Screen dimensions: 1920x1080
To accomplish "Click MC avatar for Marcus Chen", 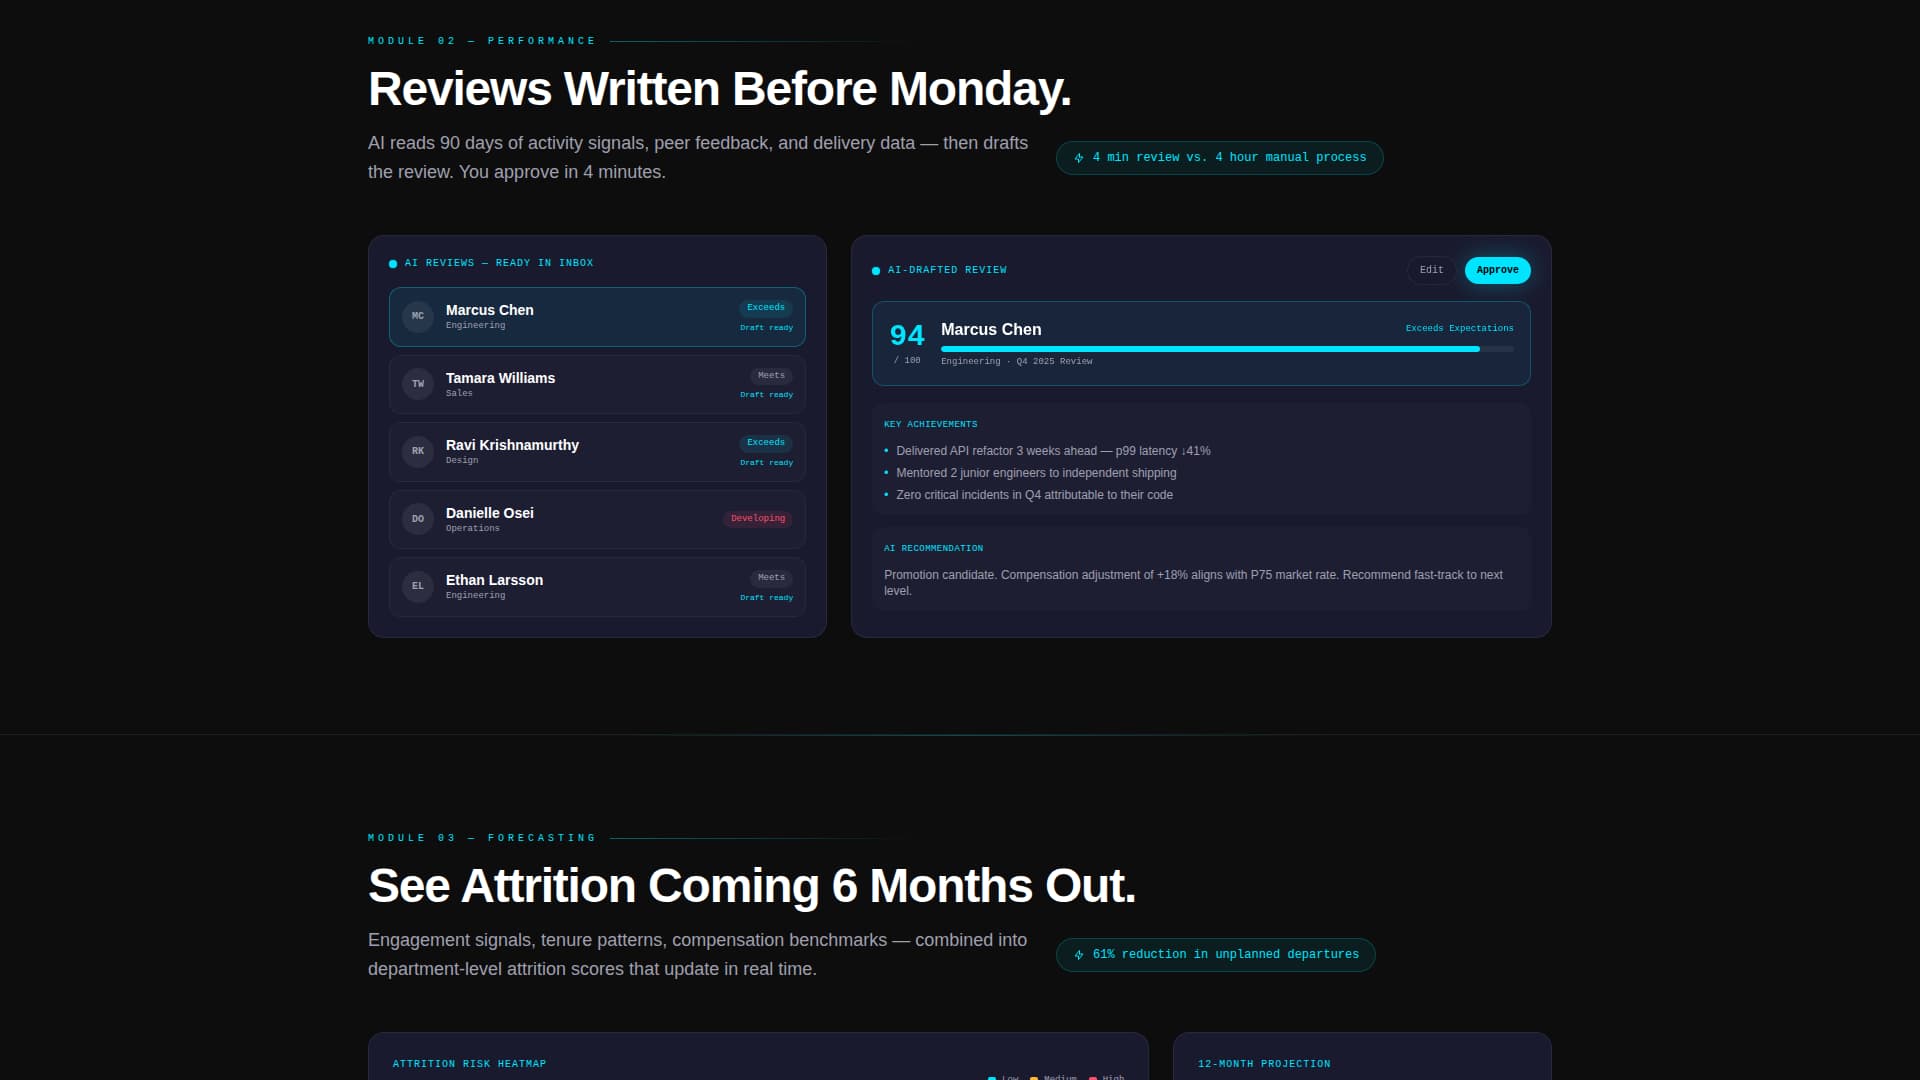I will tap(418, 316).
